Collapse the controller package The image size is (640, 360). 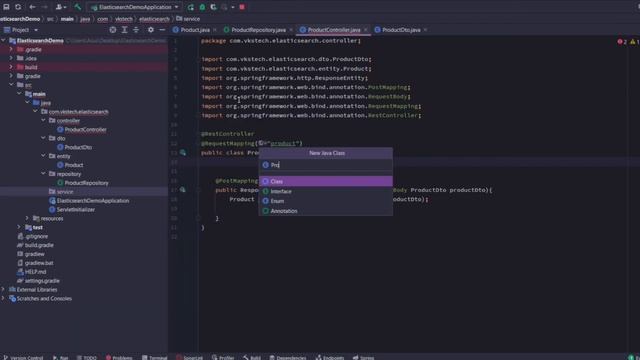pyautogui.click(x=43, y=120)
